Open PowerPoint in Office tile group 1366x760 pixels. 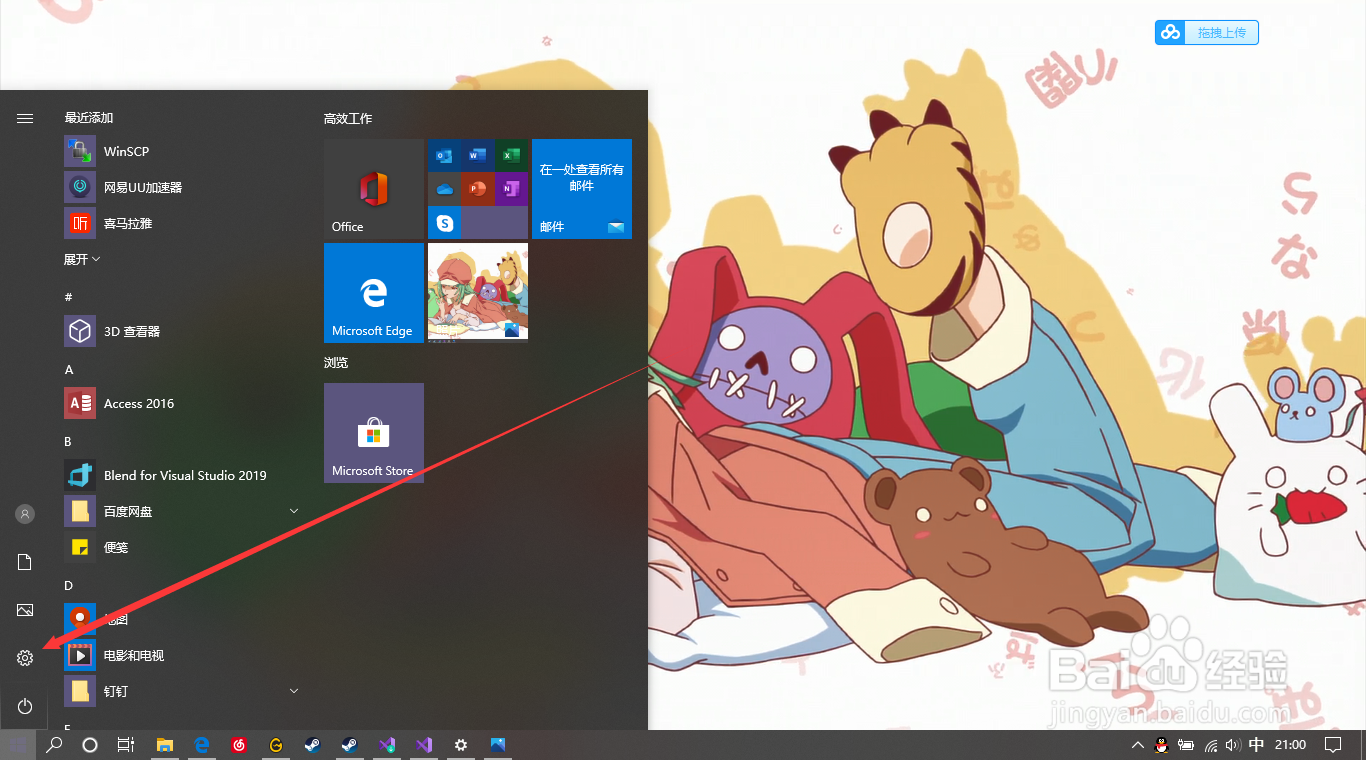tap(478, 188)
